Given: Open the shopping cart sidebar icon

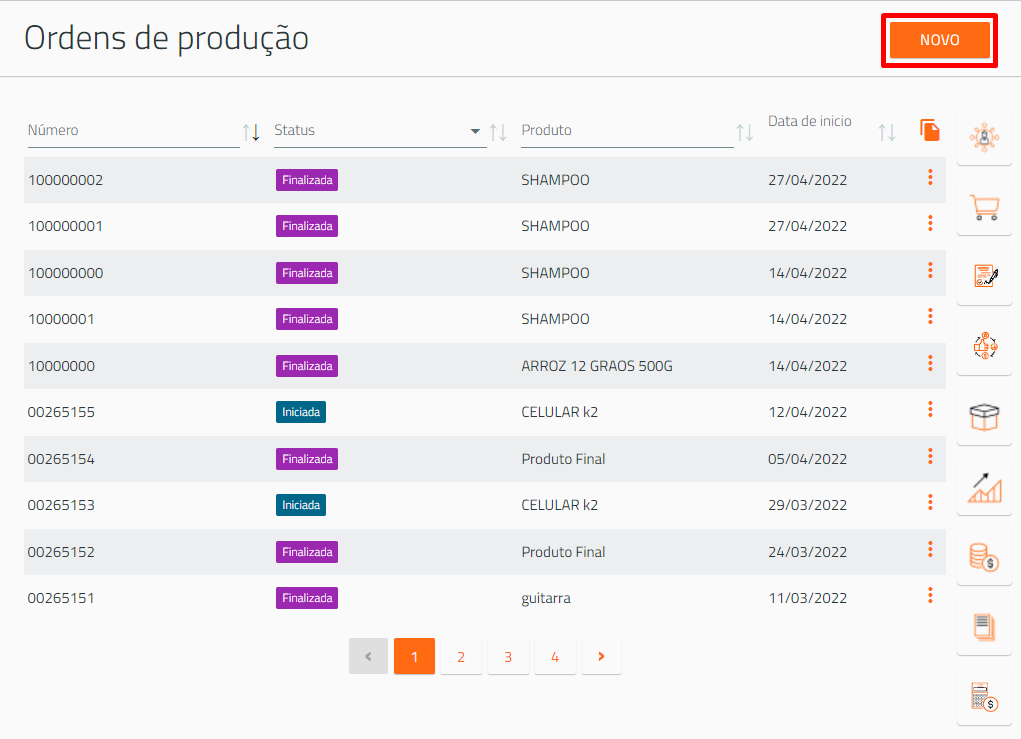Looking at the screenshot, I should pos(984,208).
